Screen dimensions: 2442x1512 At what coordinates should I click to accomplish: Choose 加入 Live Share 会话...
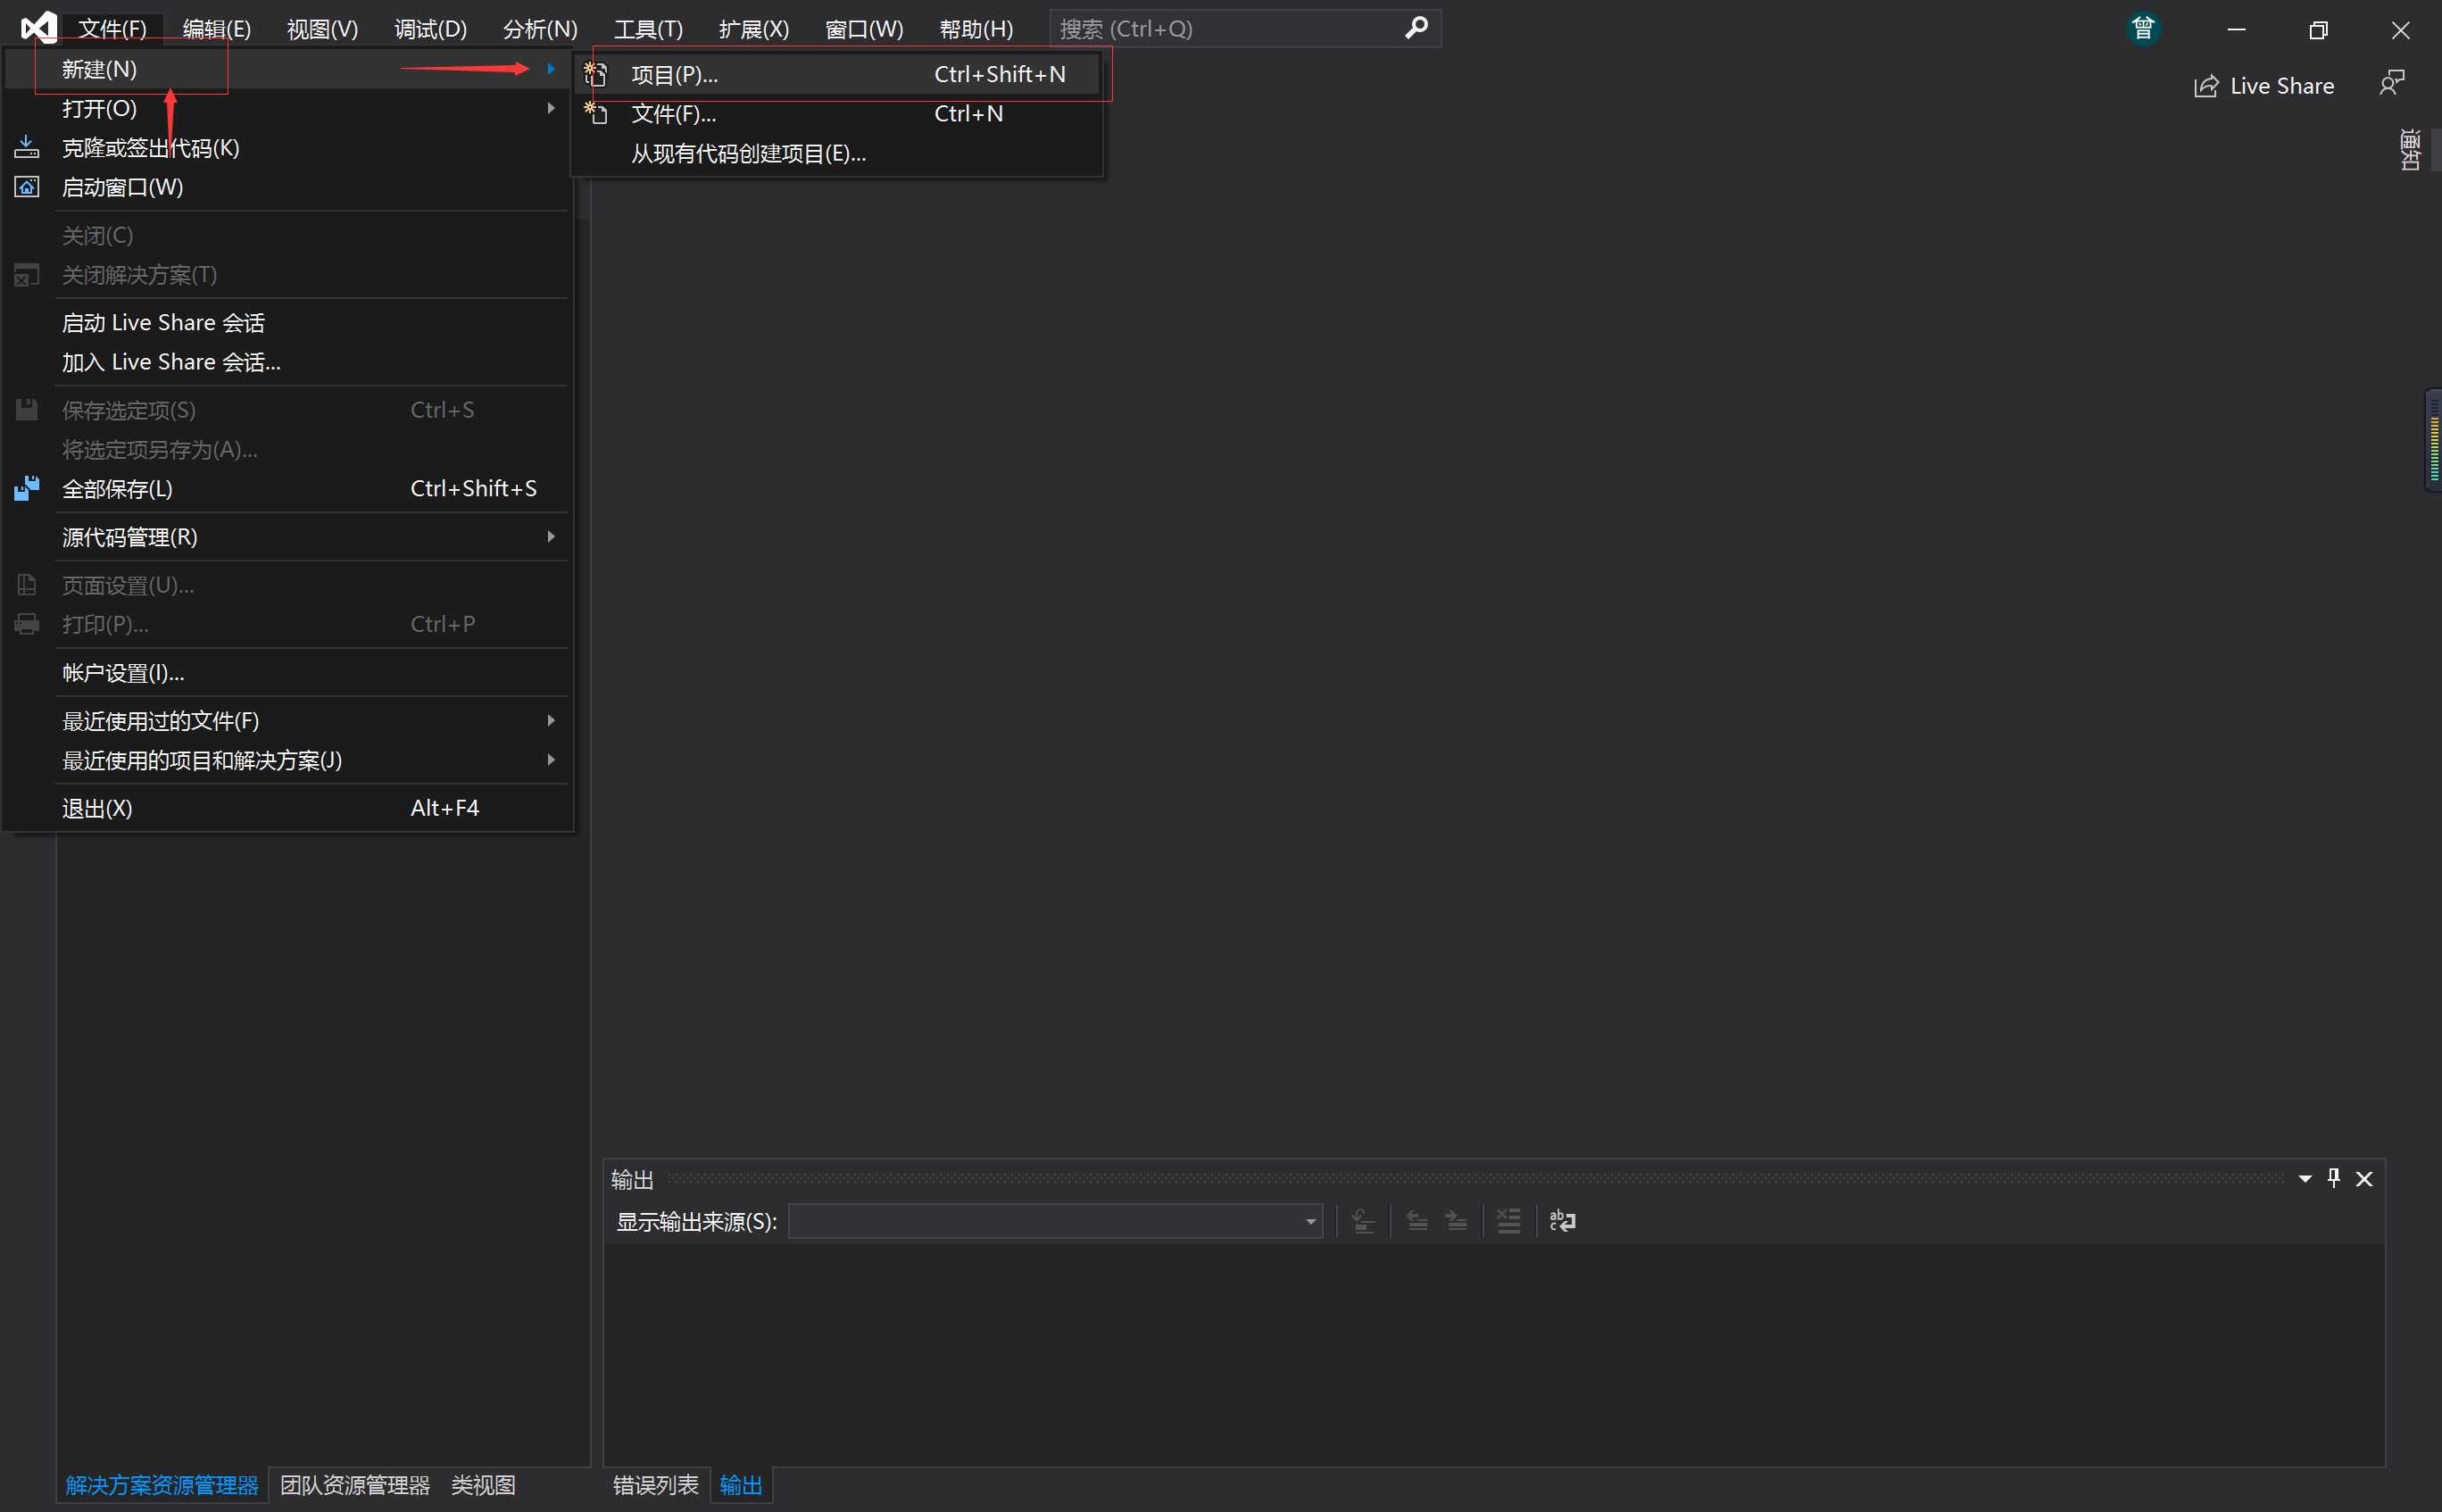click(x=288, y=361)
